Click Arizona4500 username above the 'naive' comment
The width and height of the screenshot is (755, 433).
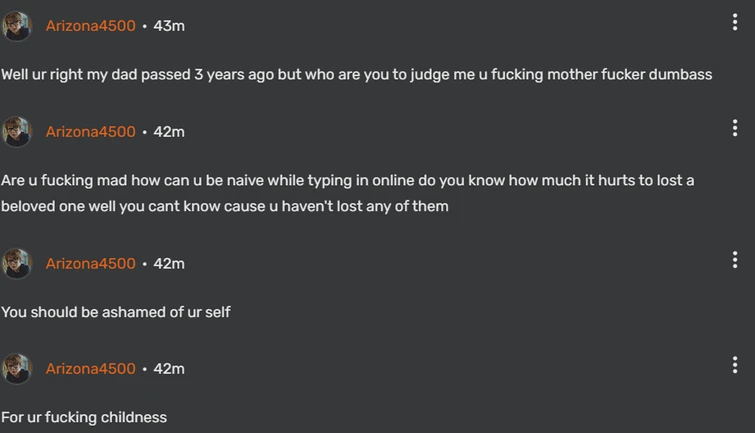point(90,132)
